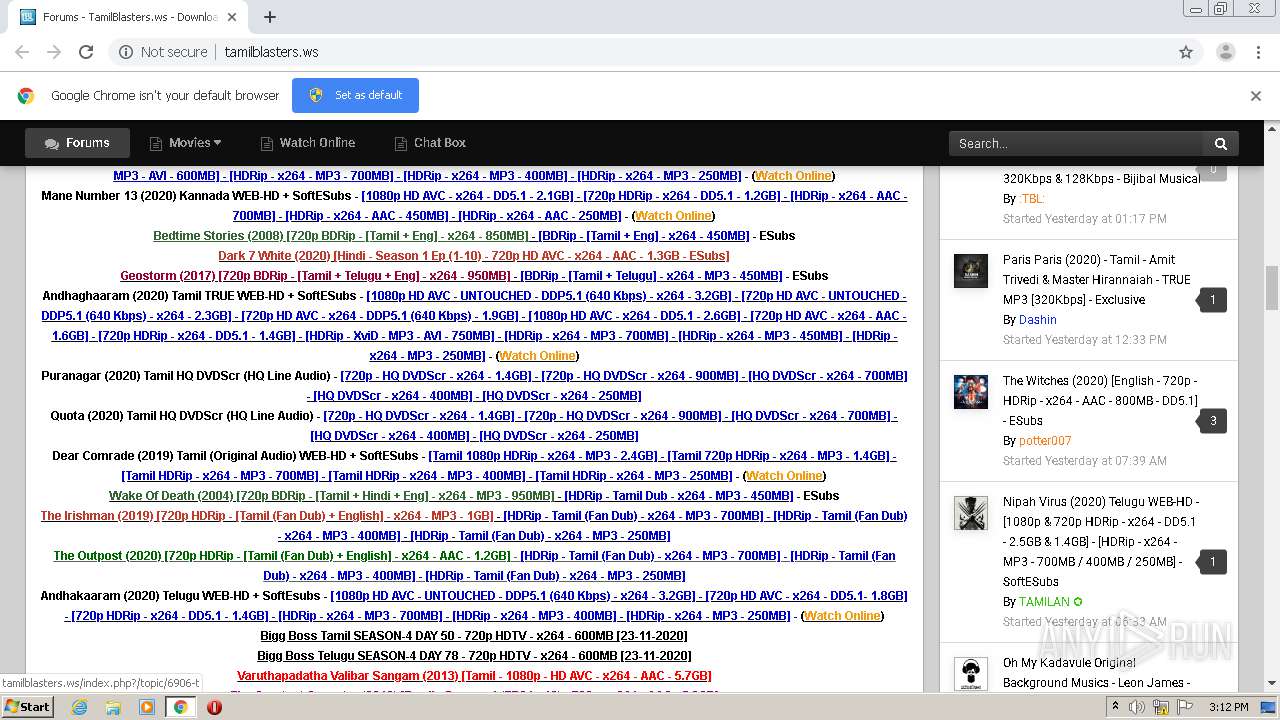1280x720 pixels.
Task: Open the Forums menu item
Action: pyautogui.click(x=77, y=143)
